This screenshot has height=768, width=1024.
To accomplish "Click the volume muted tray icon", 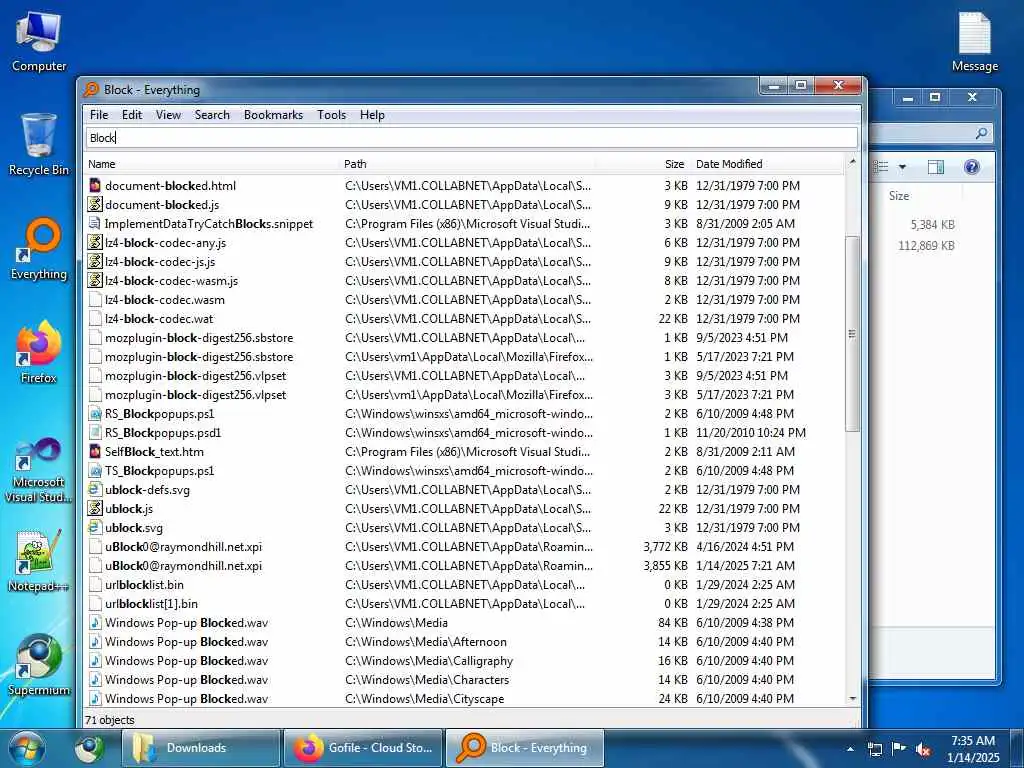I will pos(923,749).
